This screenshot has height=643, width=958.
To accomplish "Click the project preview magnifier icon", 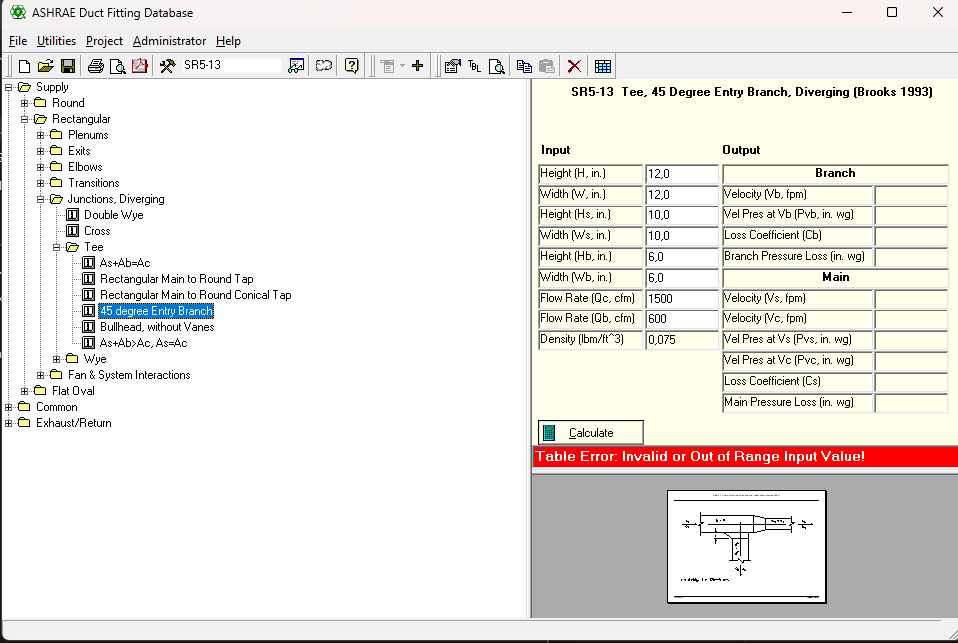I will click(497, 66).
